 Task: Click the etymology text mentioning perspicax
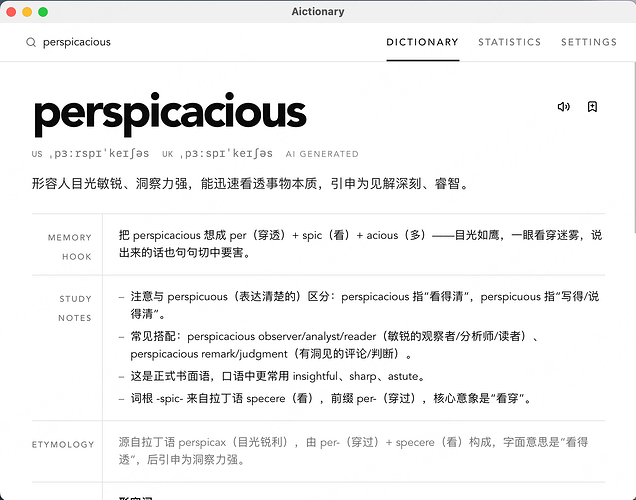tap(353, 451)
